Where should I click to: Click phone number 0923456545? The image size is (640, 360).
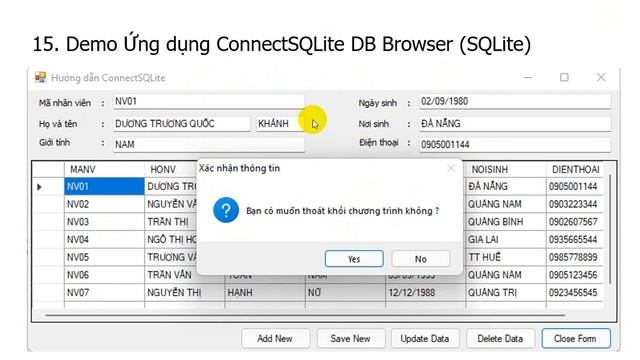coord(575,292)
